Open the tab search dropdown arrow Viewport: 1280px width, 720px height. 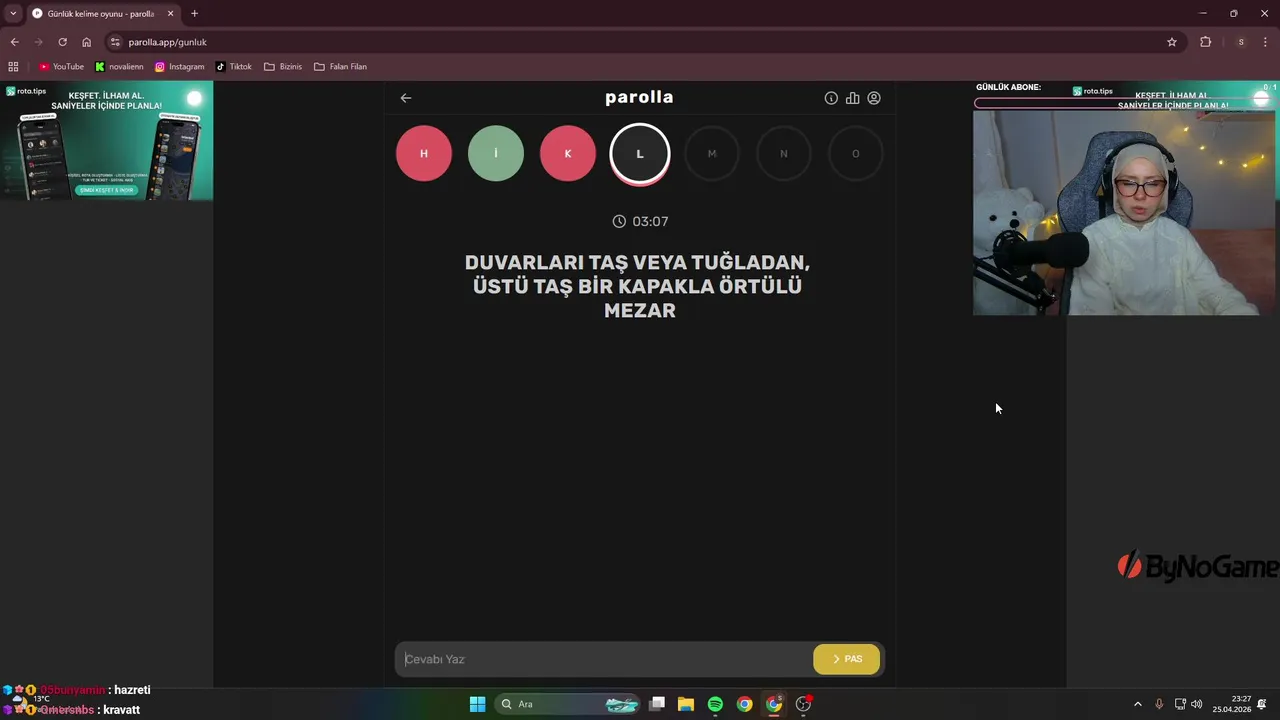tap(13, 13)
